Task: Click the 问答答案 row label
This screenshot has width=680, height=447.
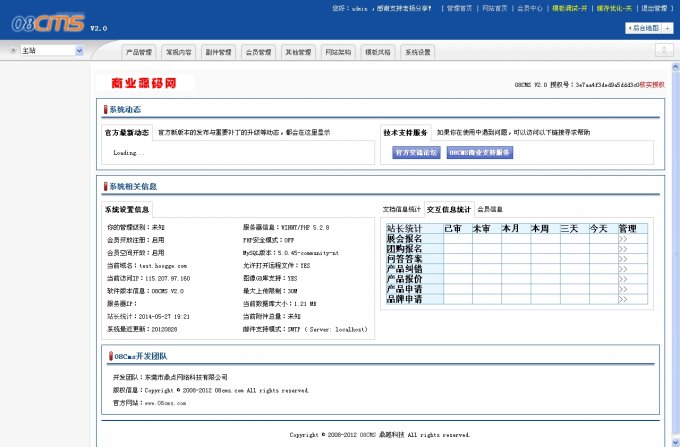Action: [404, 259]
